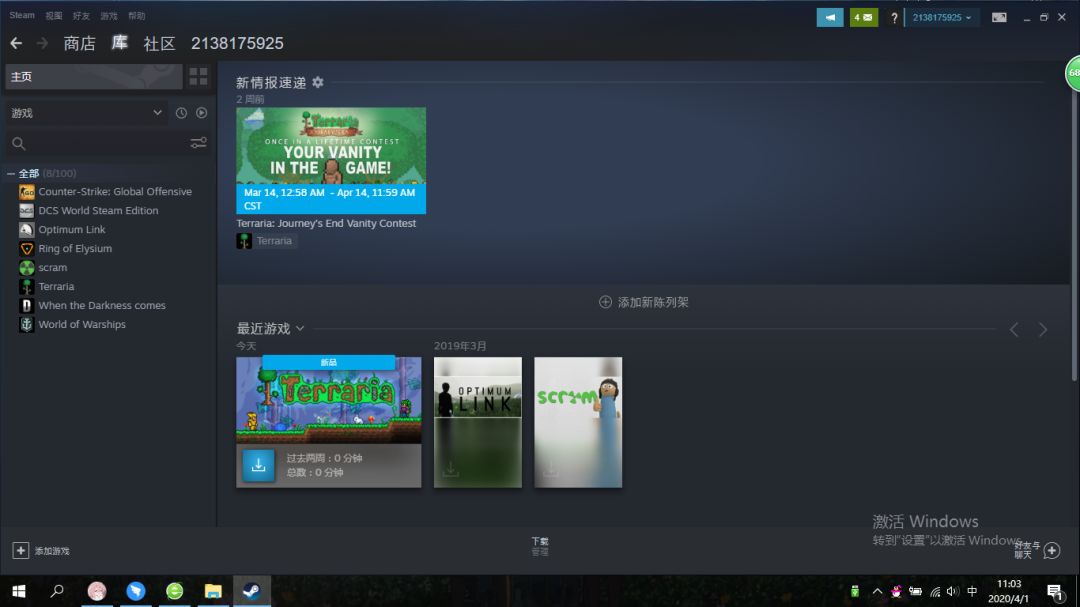This screenshot has height=607, width=1080.
Task: Open the advanced filter sliders icon
Action: [x=198, y=143]
